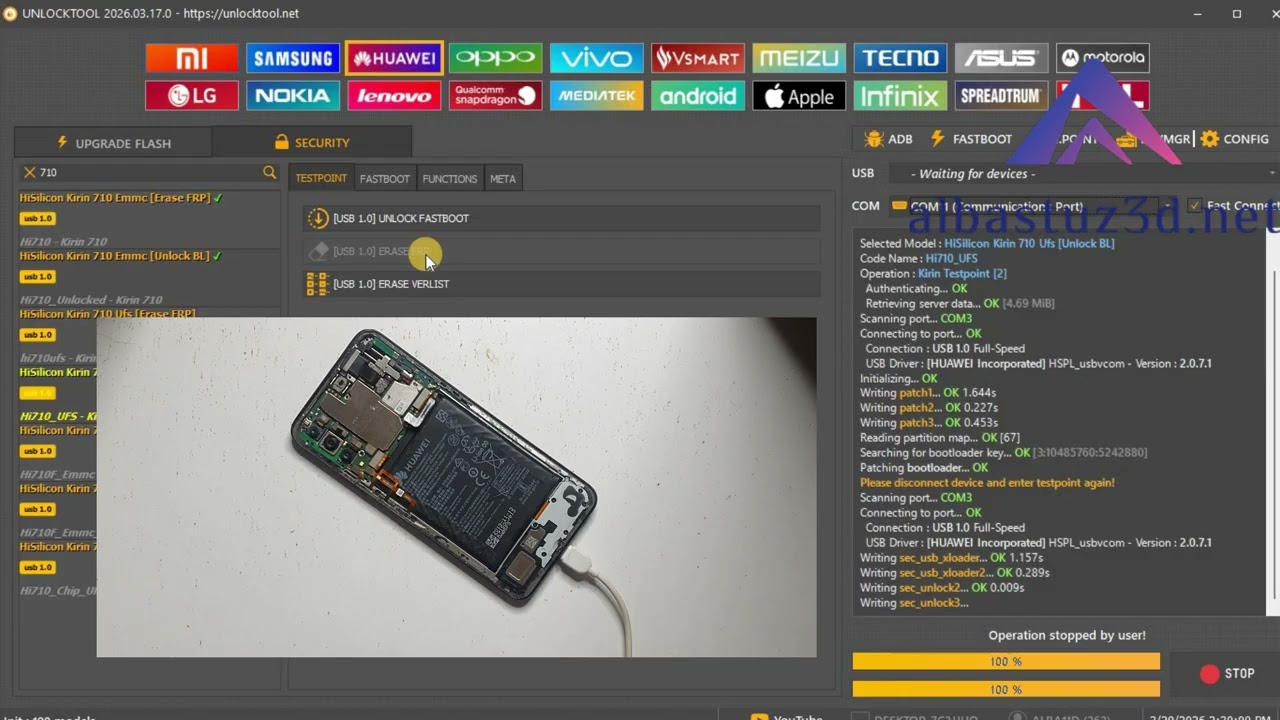
Task: Click the Operation stopped by user! status
Action: pos(1067,635)
